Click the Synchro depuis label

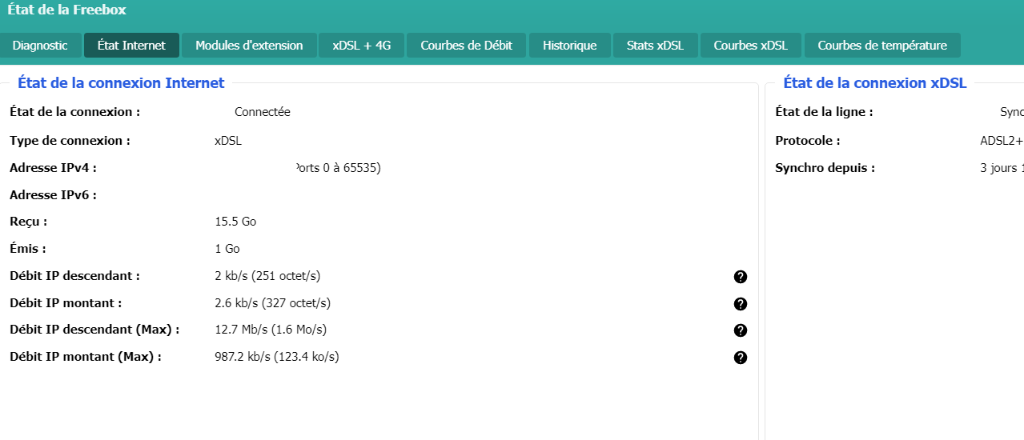[x=825, y=168]
